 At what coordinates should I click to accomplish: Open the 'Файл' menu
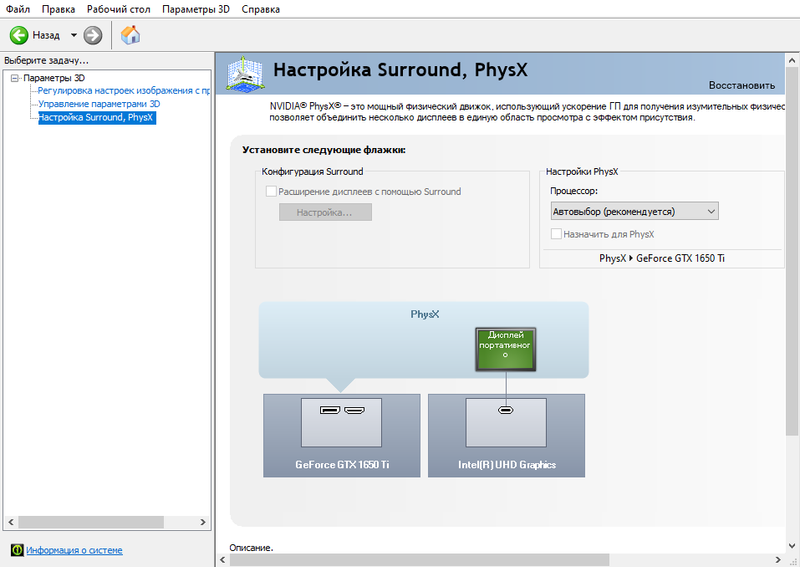18,9
